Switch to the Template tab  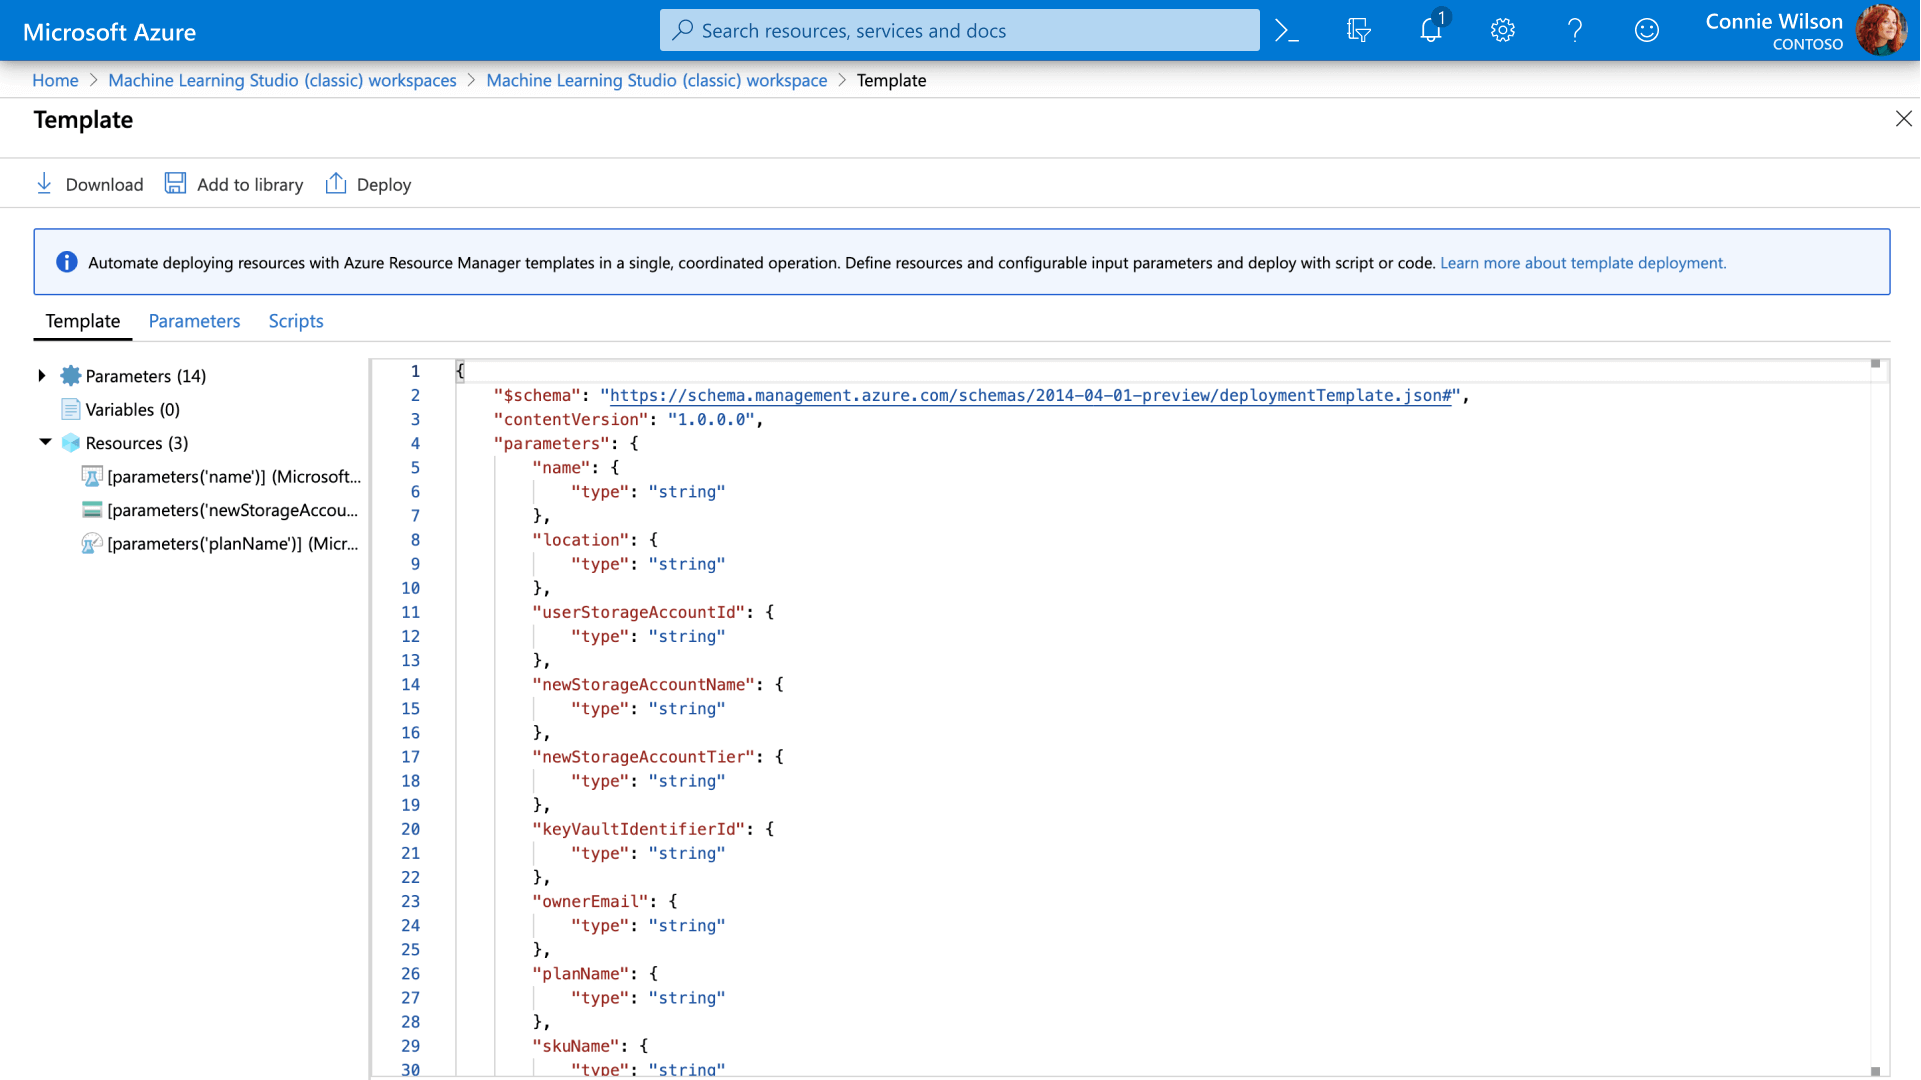(x=83, y=321)
